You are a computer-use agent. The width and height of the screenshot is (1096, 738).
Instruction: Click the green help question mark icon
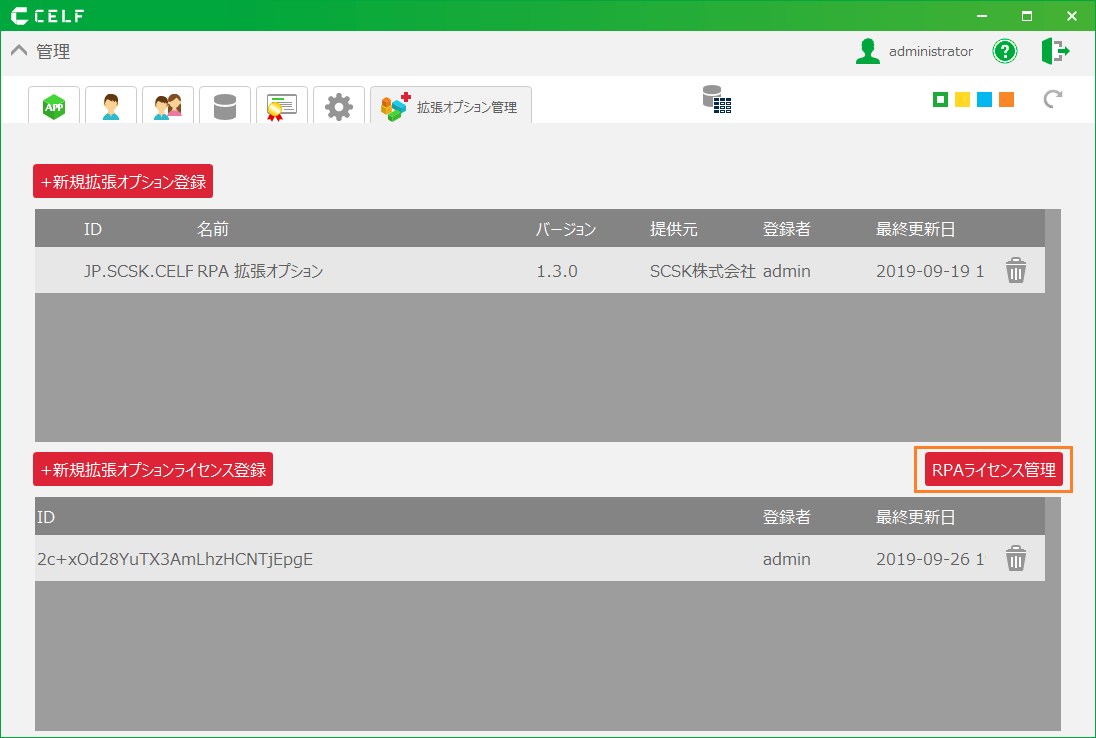coord(1004,52)
